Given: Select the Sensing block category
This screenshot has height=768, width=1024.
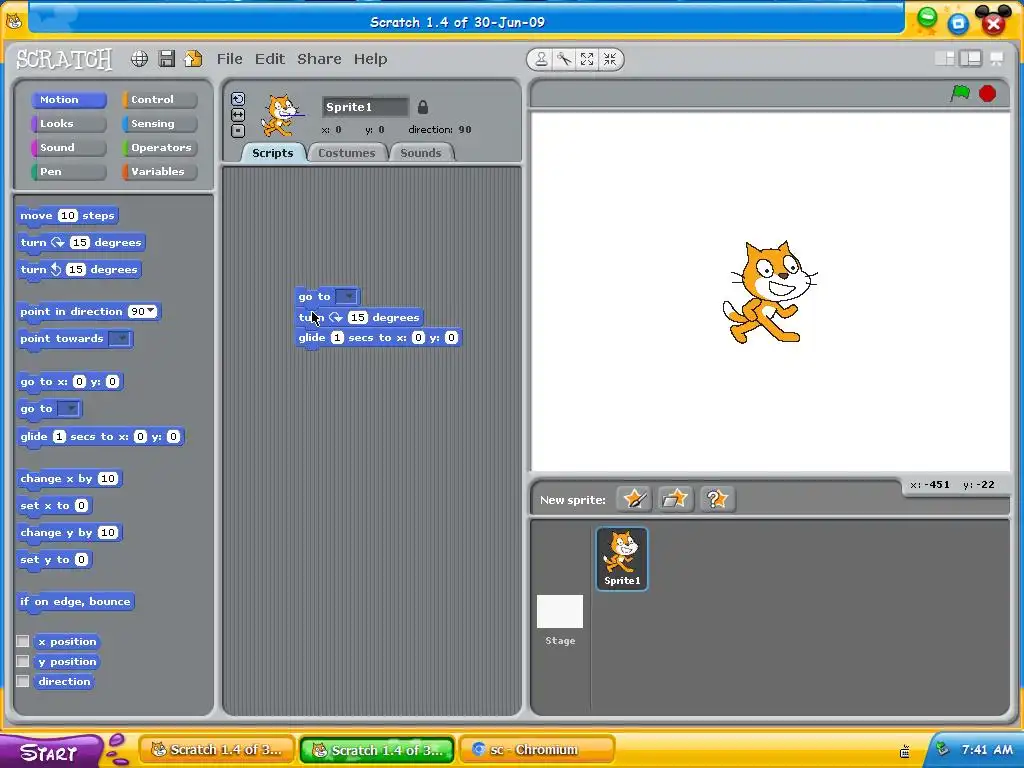Looking at the screenshot, I should [159, 123].
